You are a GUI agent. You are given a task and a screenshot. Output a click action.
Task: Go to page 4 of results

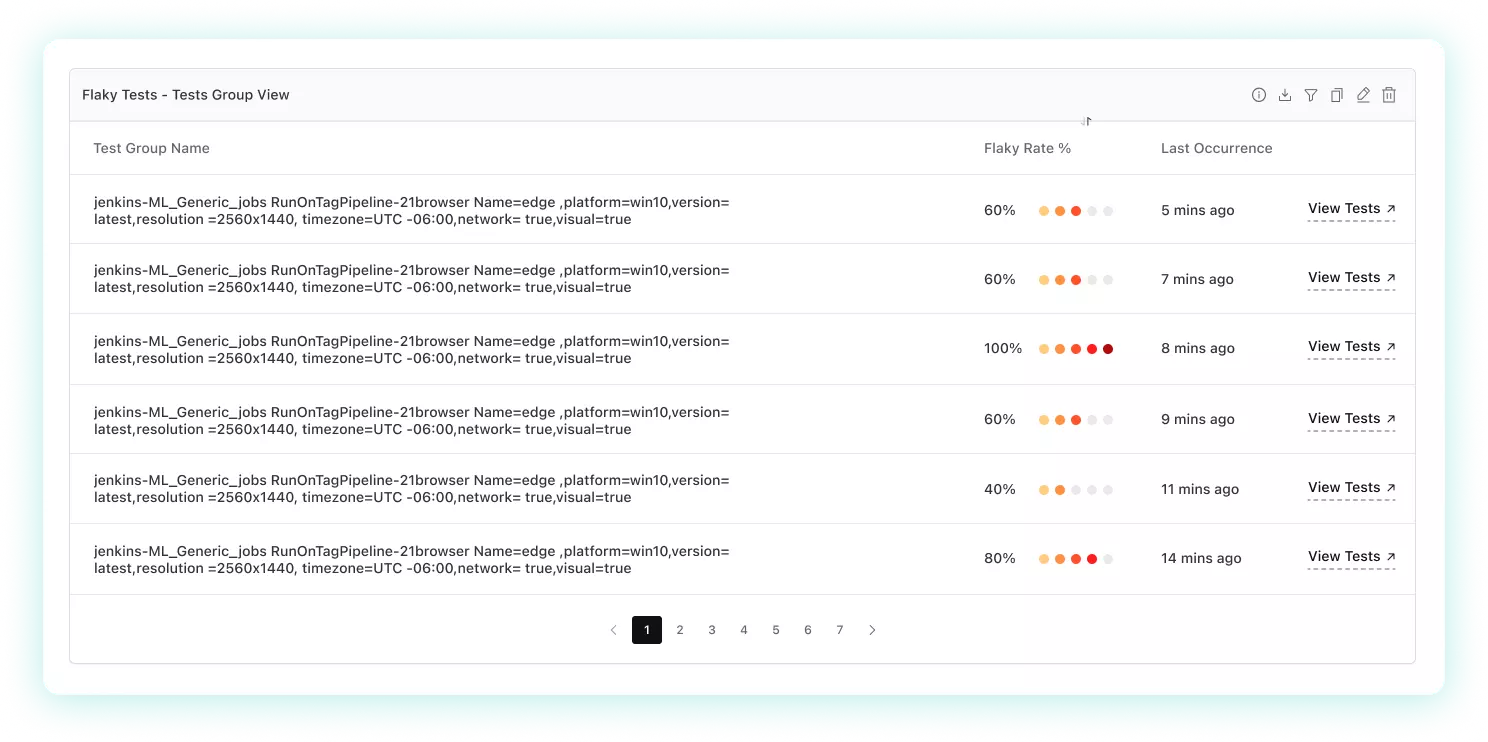tap(744, 630)
